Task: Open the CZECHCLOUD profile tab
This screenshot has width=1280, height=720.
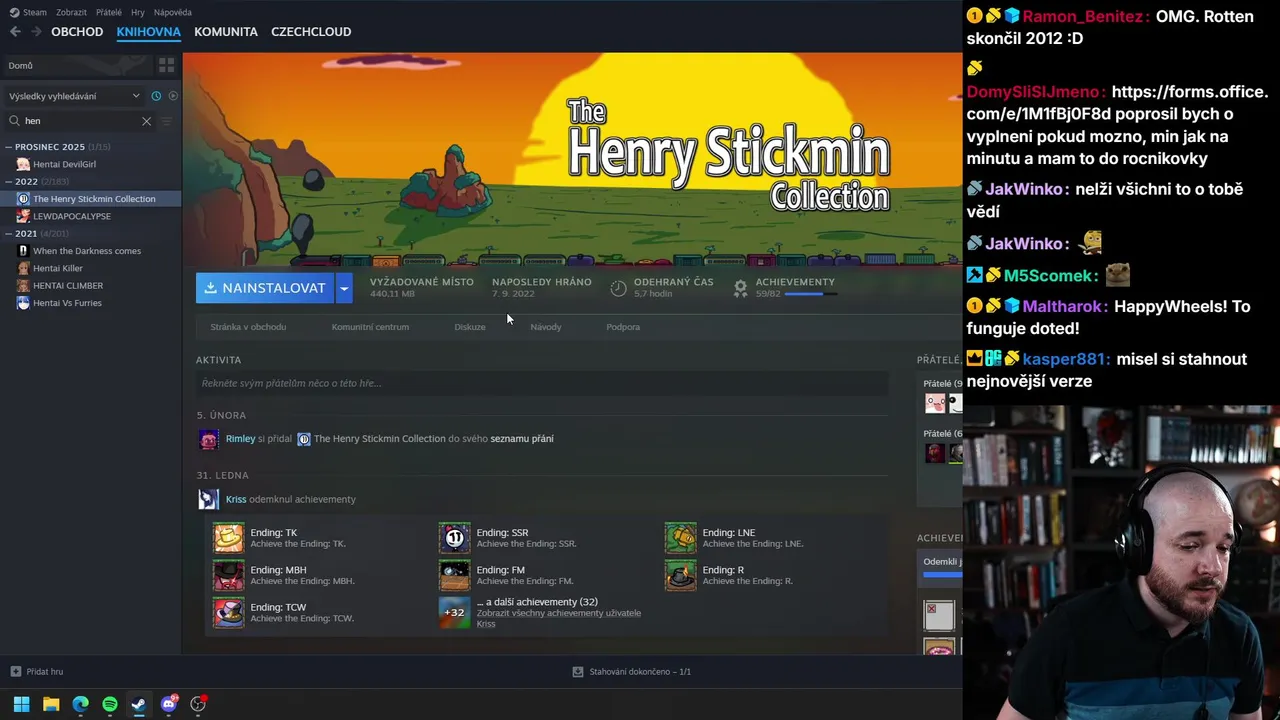Action: click(x=311, y=32)
